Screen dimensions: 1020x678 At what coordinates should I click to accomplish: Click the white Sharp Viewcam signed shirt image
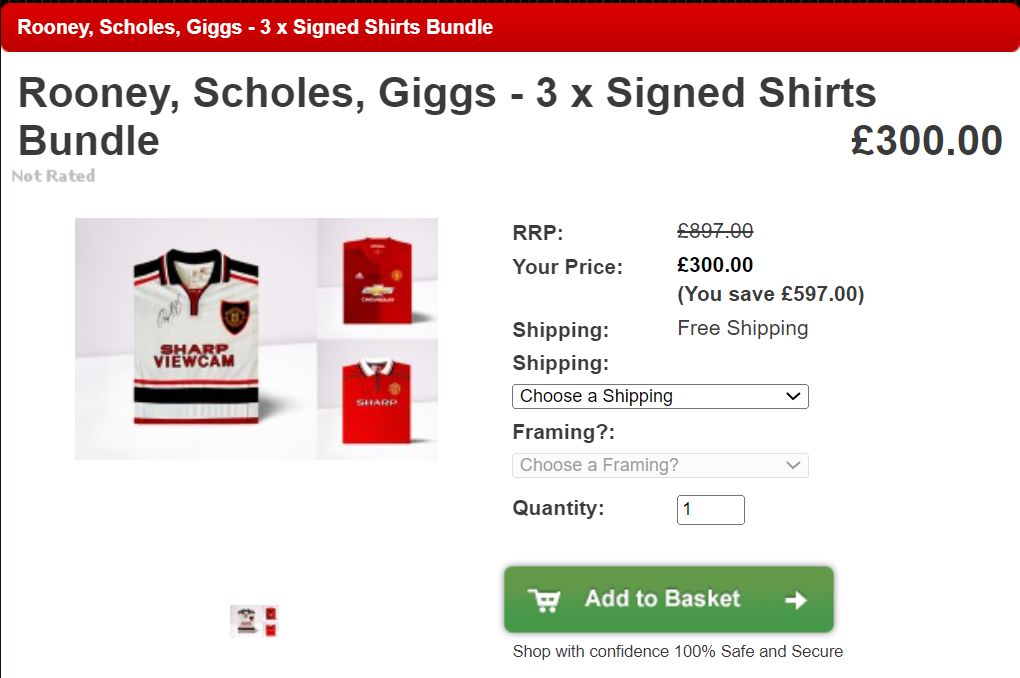pyautogui.click(x=196, y=337)
